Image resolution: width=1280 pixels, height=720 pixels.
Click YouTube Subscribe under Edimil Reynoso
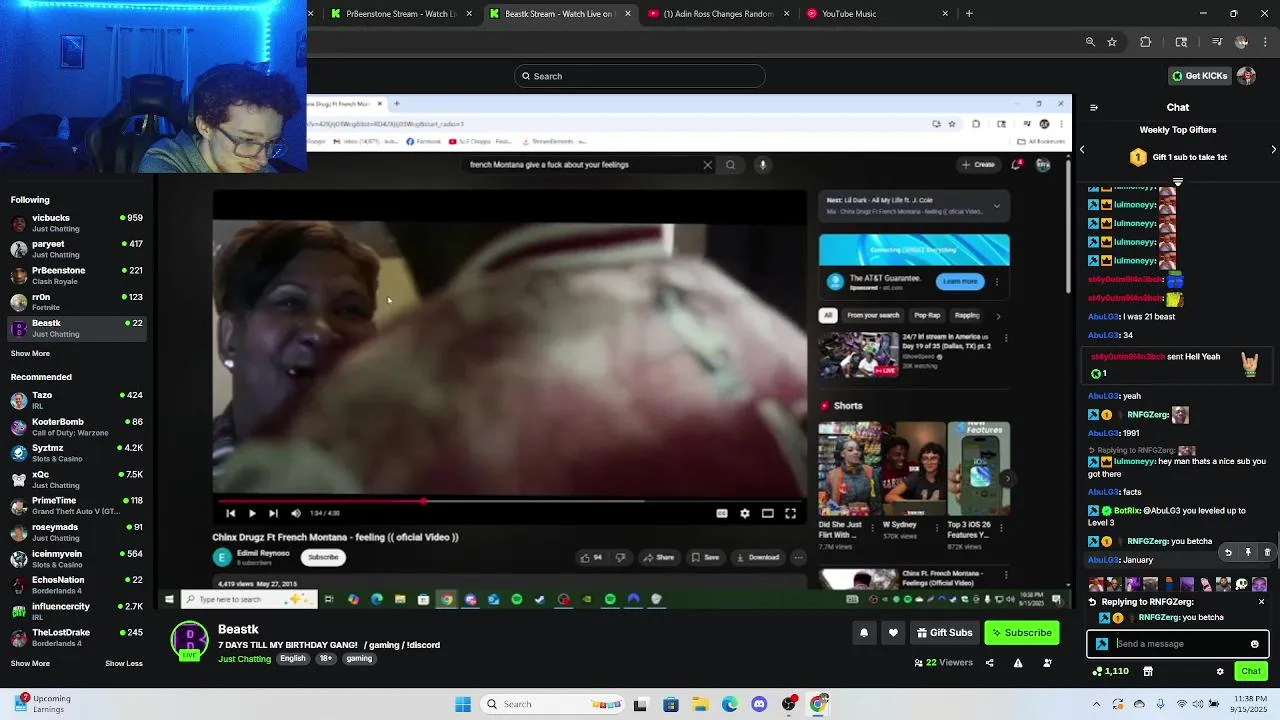click(x=323, y=557)
